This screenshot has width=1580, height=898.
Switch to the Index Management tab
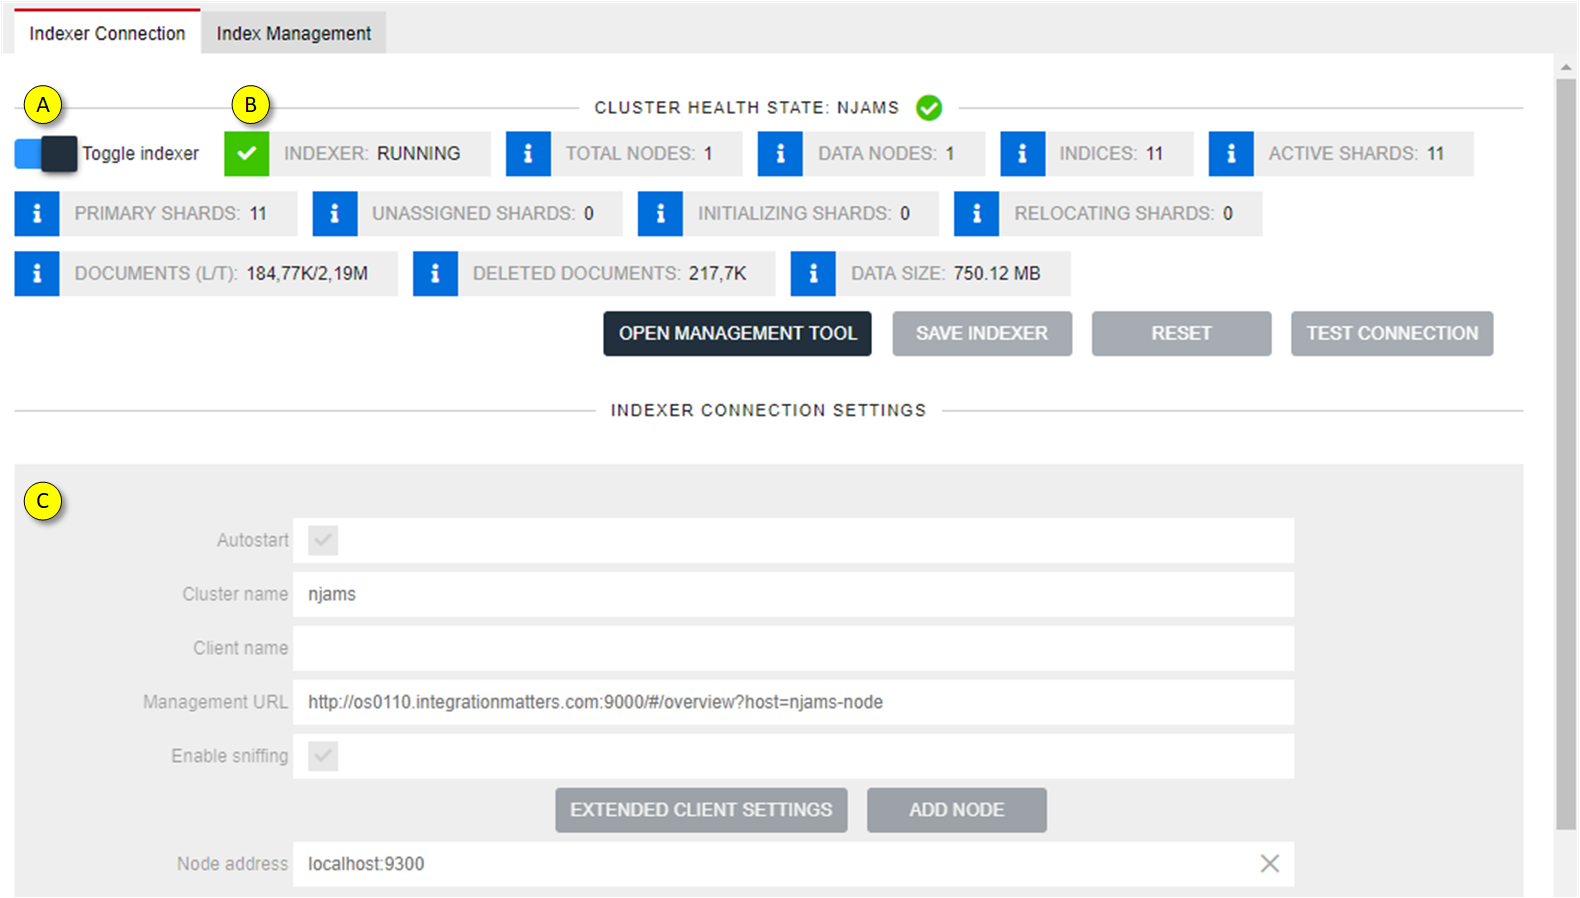294,33
